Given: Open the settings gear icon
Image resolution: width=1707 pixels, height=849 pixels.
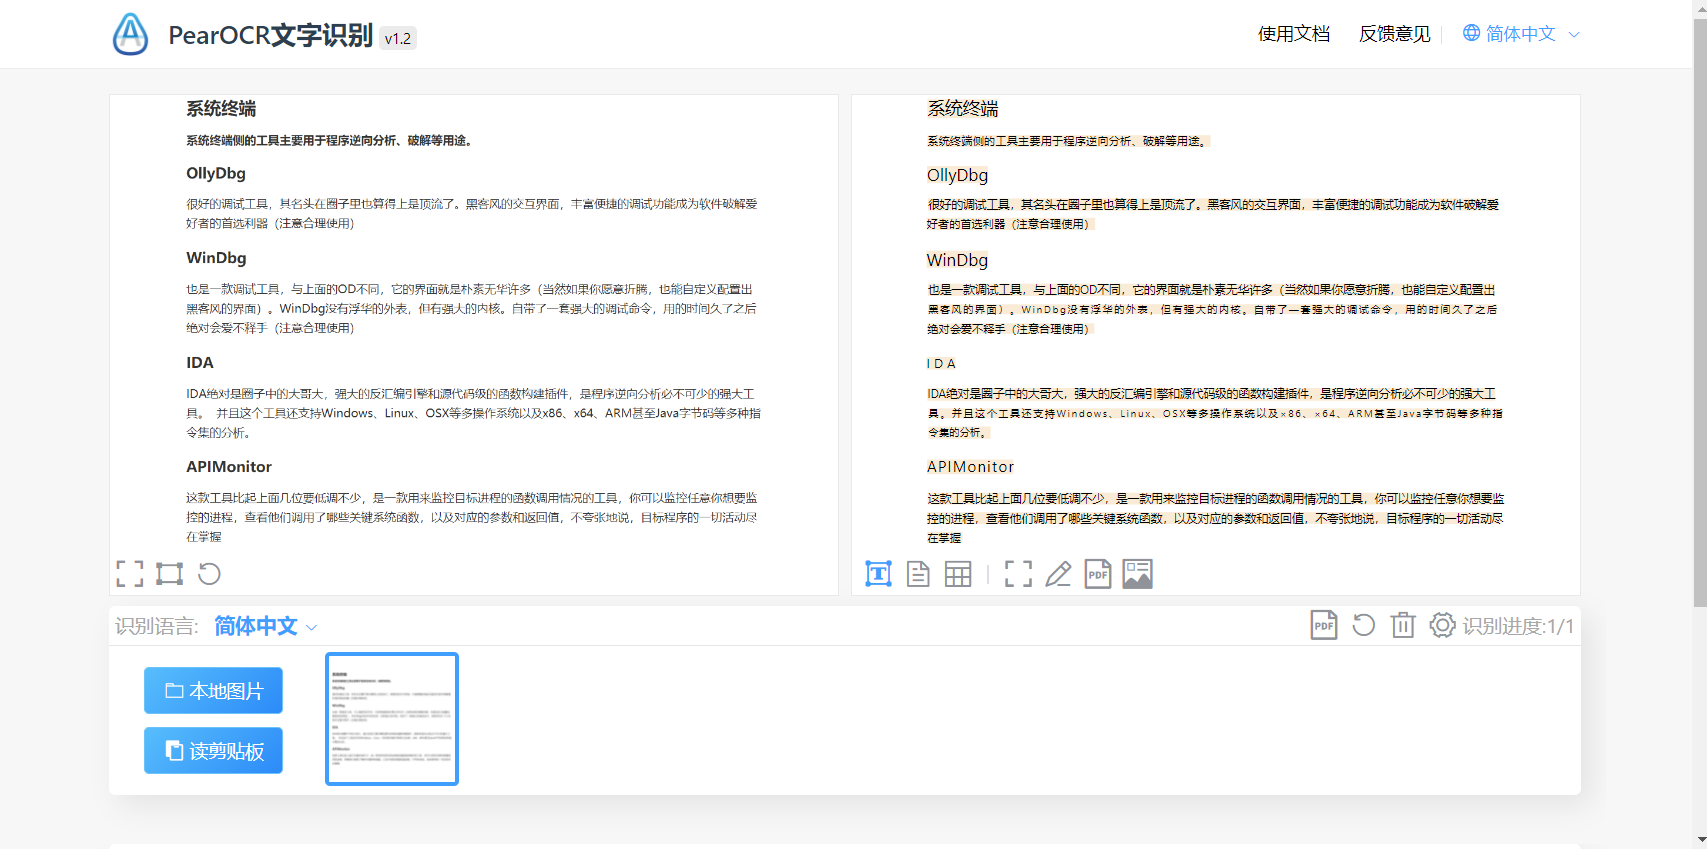Looking at the screenshot, I should click(1442, 625).
